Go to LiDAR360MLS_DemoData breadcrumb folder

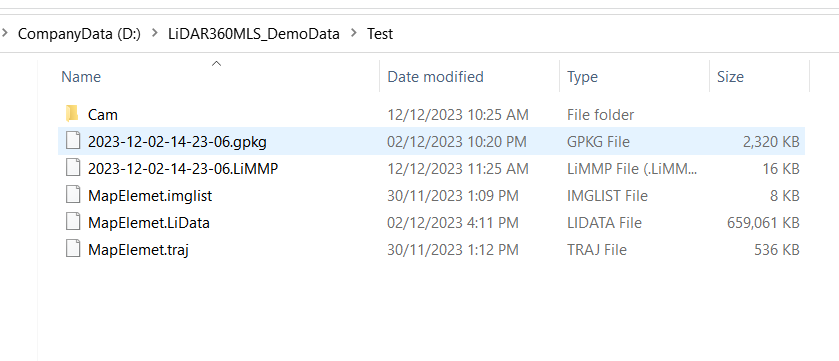pos(254,34)
